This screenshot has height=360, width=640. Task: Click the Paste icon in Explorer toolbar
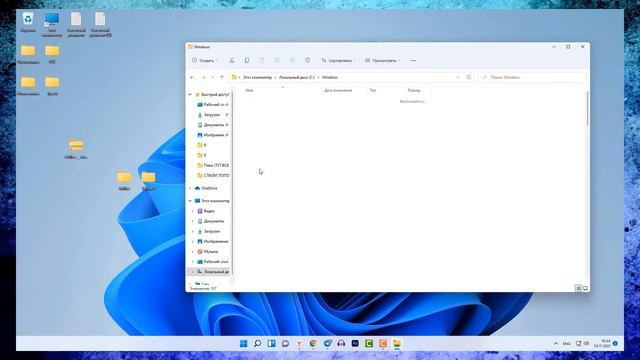coord(262,60)
